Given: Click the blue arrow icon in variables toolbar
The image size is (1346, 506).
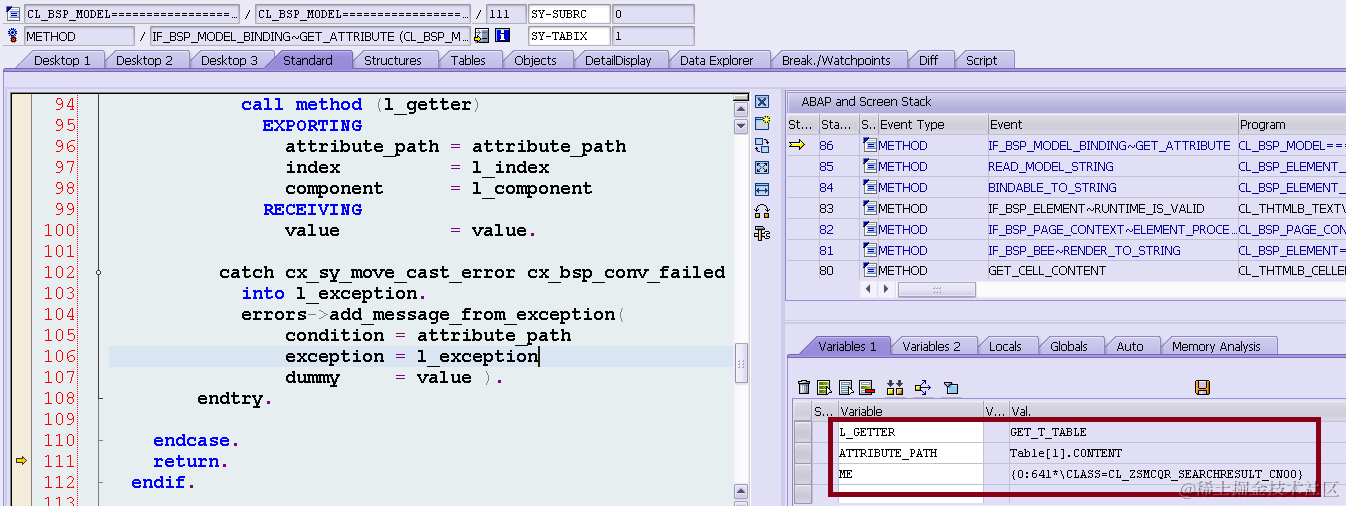Looking at the screenshot, I should pyautogui.click(x=923, y=387).
